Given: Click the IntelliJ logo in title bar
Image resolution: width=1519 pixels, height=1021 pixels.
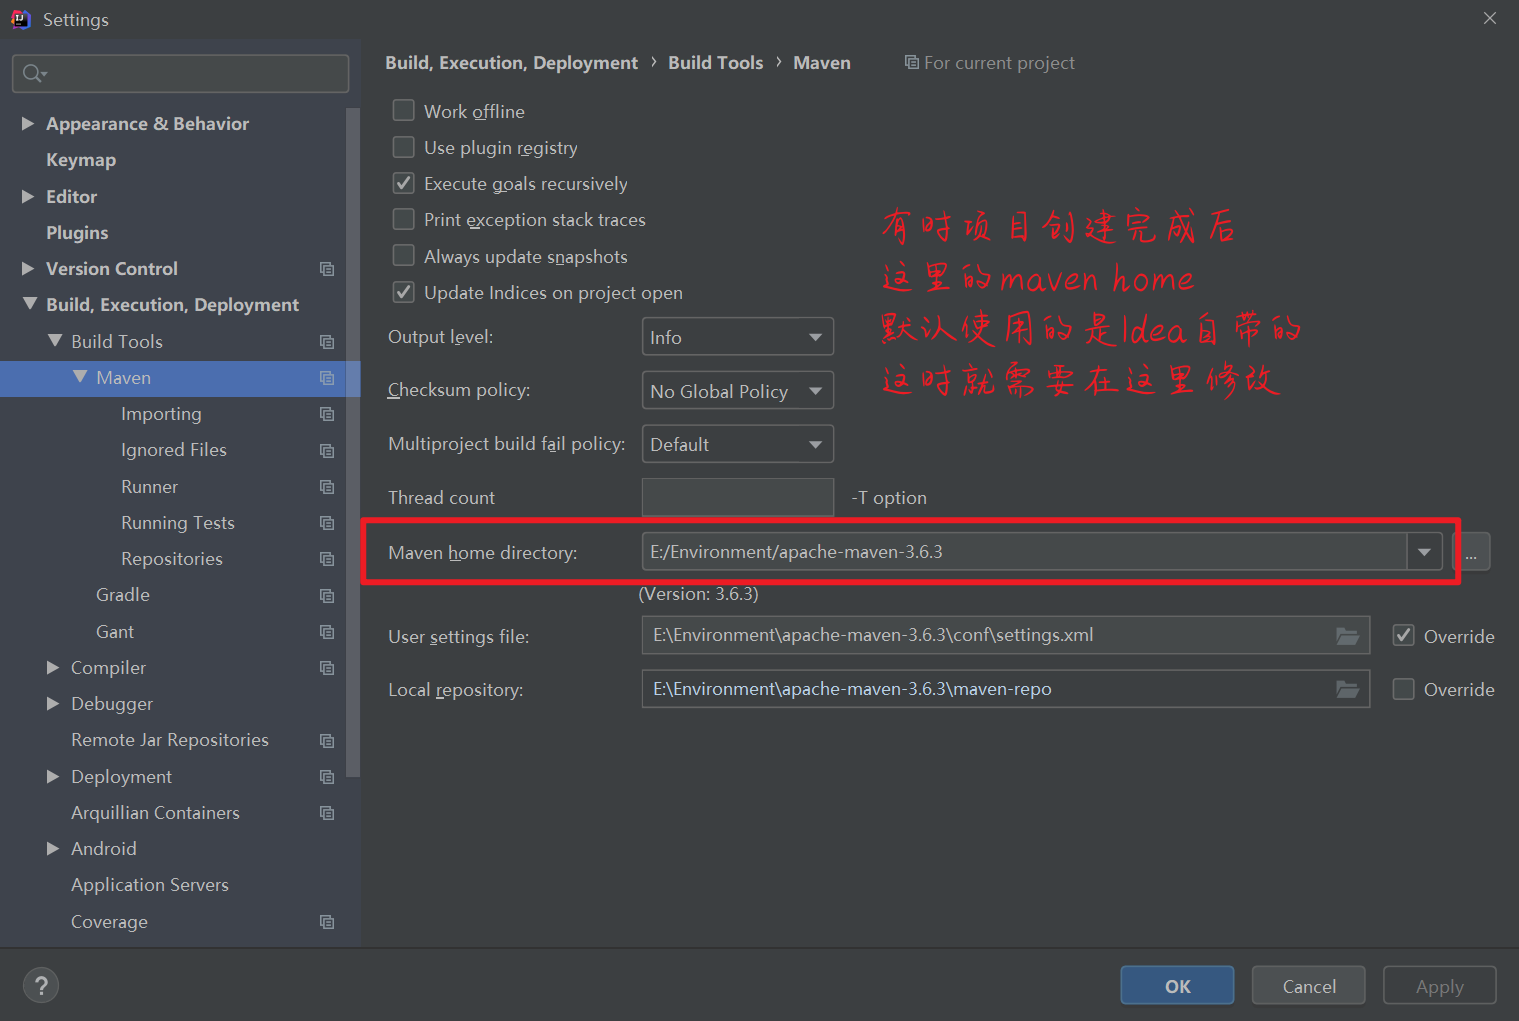Looking at the screenshot, I should point(21,19).
